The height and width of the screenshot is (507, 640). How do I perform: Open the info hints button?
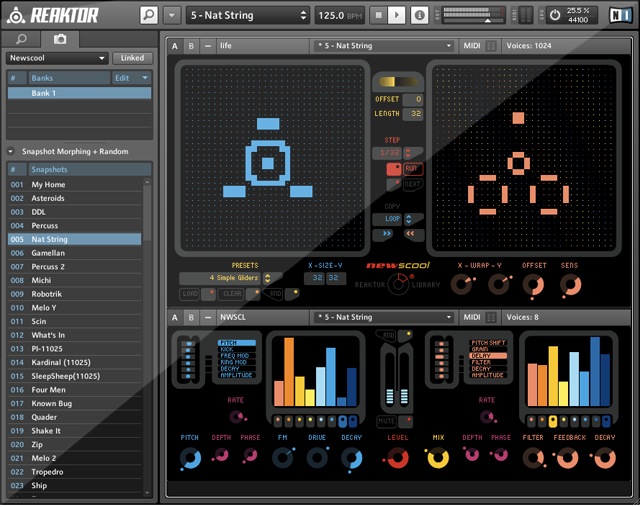419,16
